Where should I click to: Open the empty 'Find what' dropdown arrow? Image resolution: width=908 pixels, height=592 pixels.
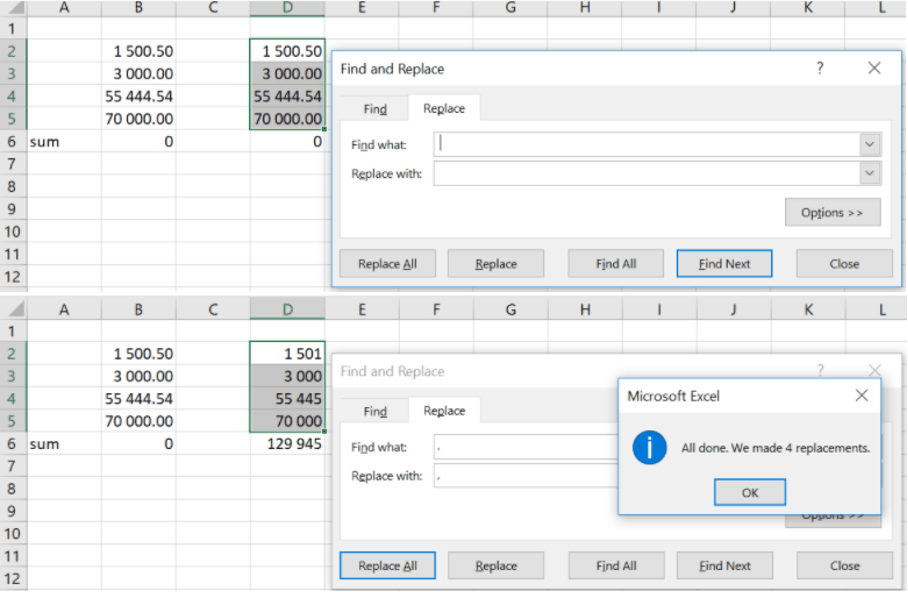point(869,145)
